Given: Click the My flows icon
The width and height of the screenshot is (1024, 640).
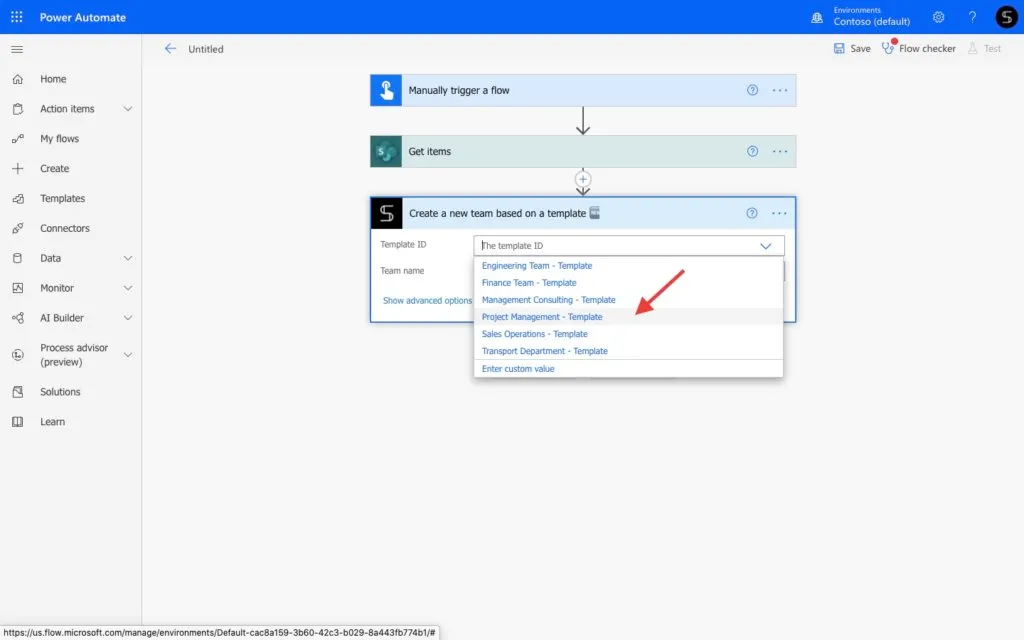Looking at the screenshot, I should tap(18, 138).
